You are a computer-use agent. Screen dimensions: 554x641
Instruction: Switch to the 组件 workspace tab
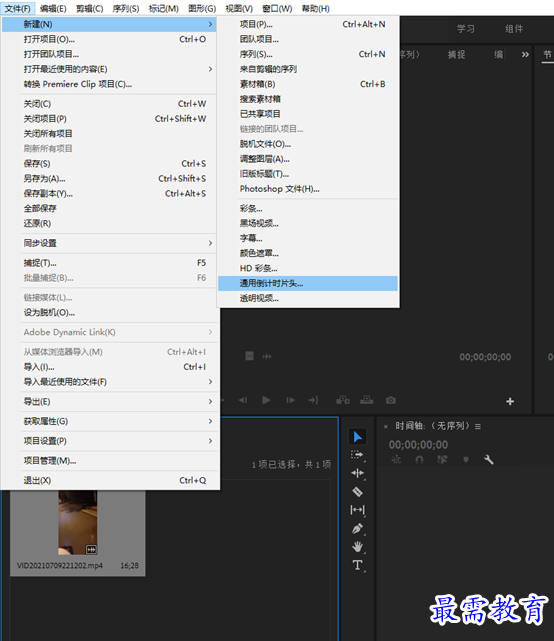514,29
